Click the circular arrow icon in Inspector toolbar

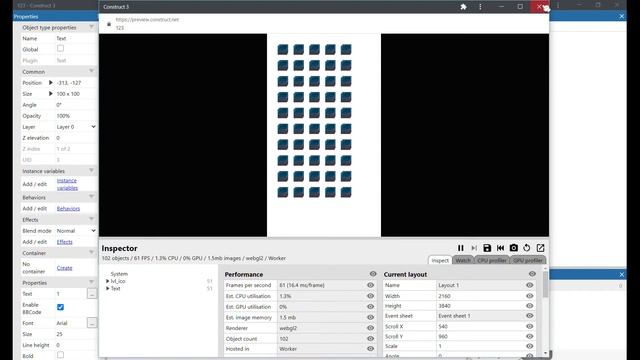pyautogui.click(x=527, y=248)
